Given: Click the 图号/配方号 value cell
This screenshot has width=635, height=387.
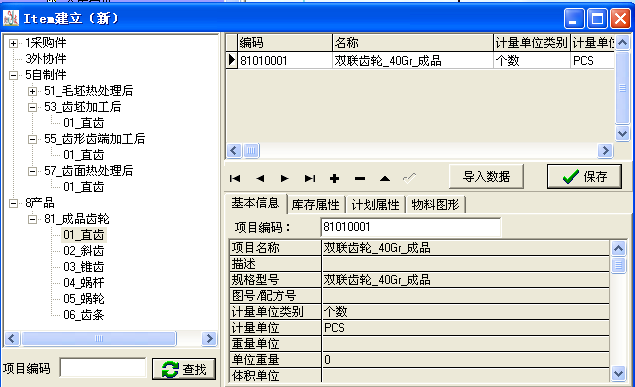Looking at the screenshot, I should [x=465, y=296].
